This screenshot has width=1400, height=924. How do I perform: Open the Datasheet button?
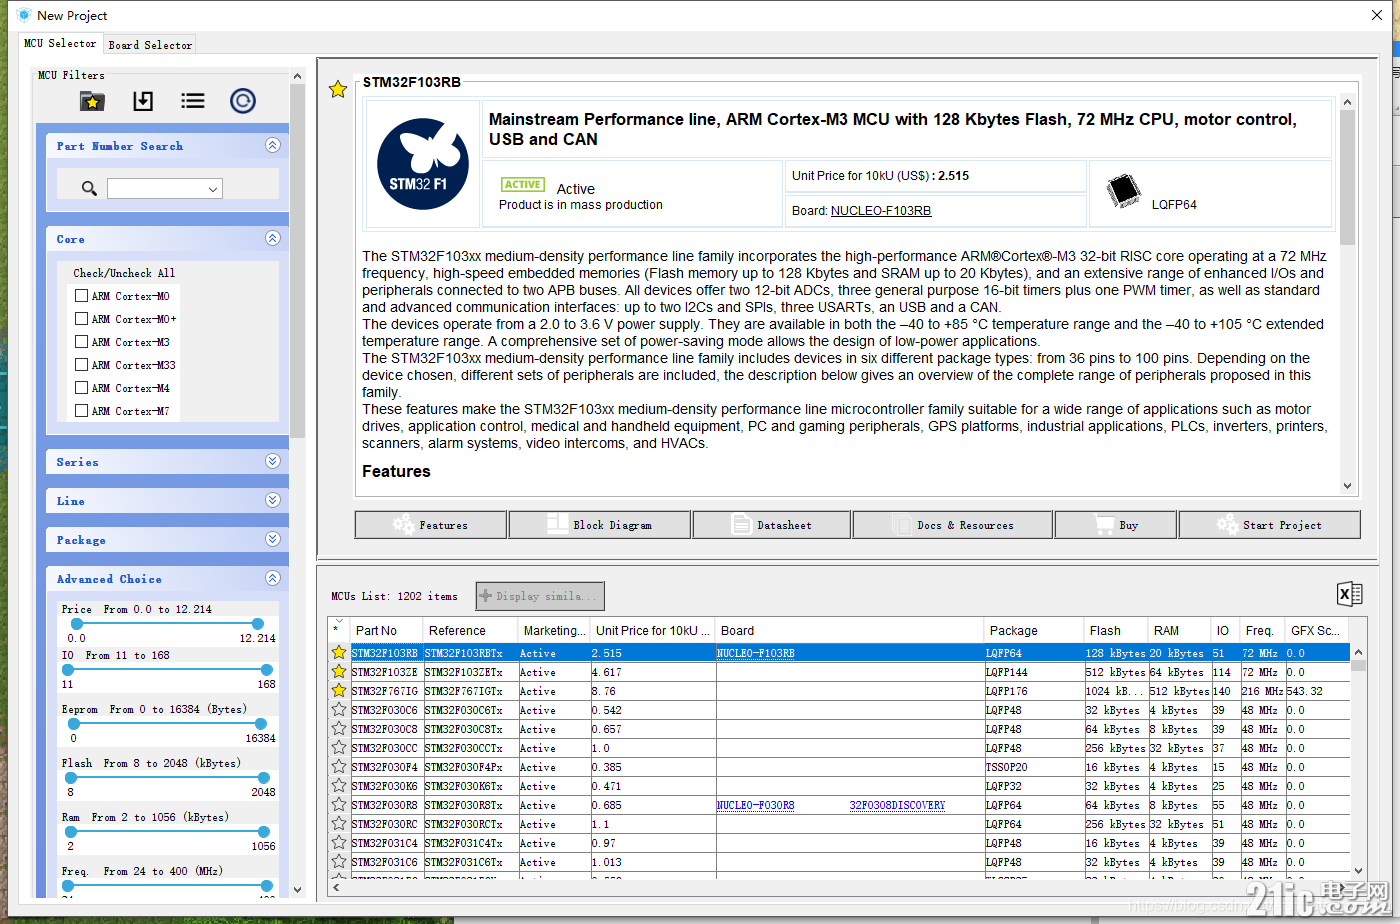[x=772, y=525]
